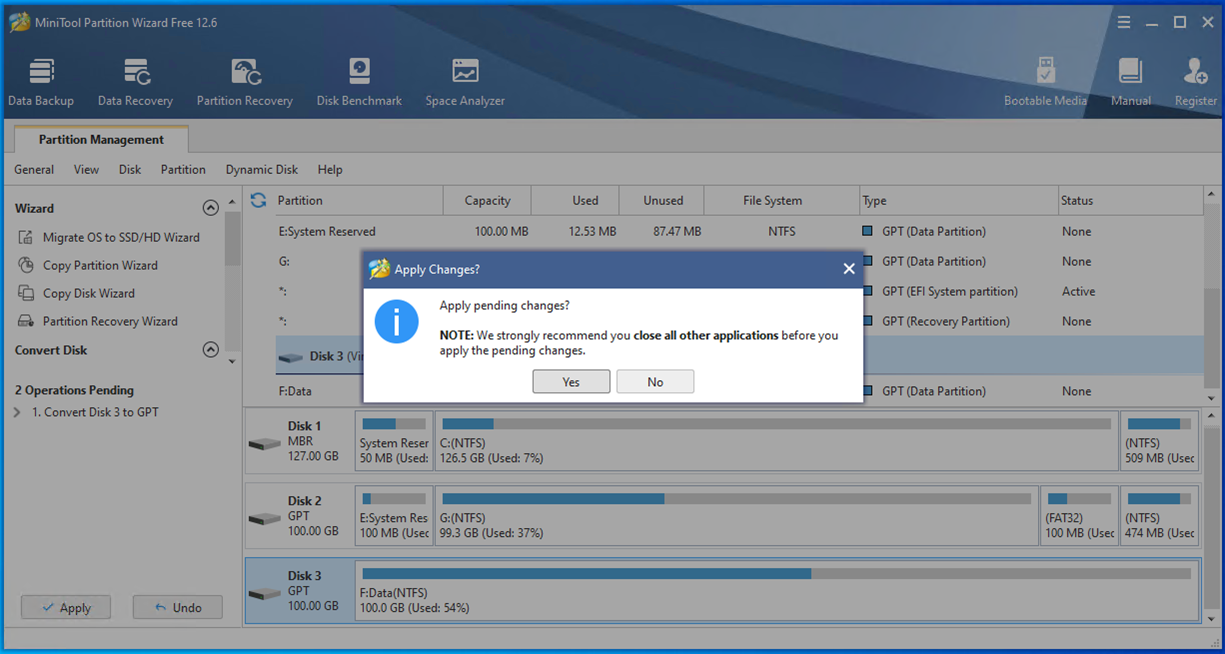Sort by Unused column header
This screenshot has height=654, width=1225.
tap(663, 200)
